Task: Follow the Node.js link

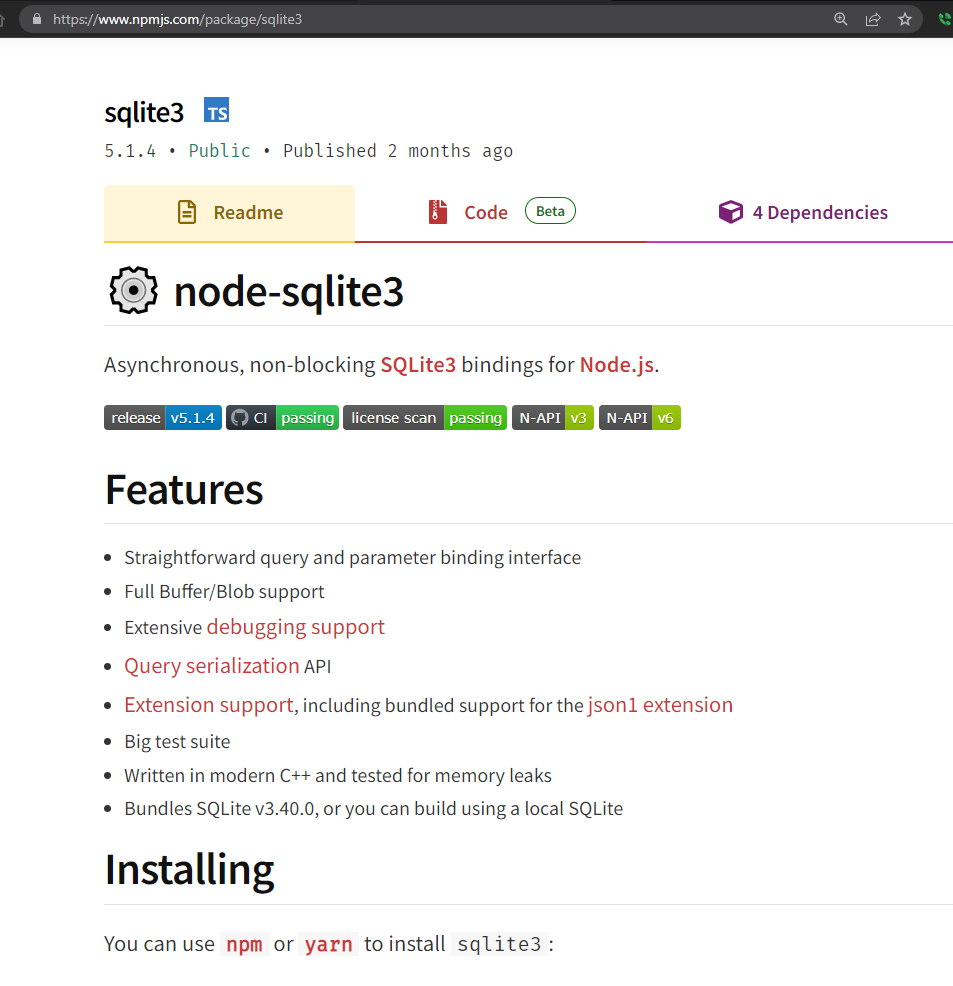Action: [617, 365]
